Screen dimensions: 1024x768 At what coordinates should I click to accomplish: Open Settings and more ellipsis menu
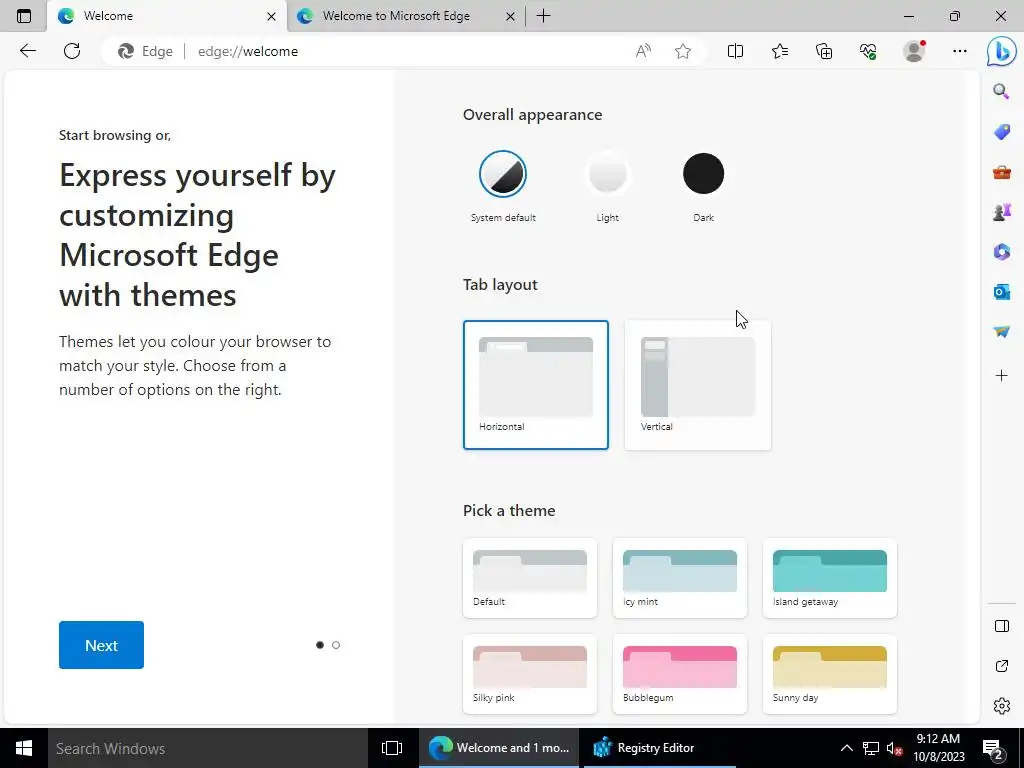[x=959, y=51]
